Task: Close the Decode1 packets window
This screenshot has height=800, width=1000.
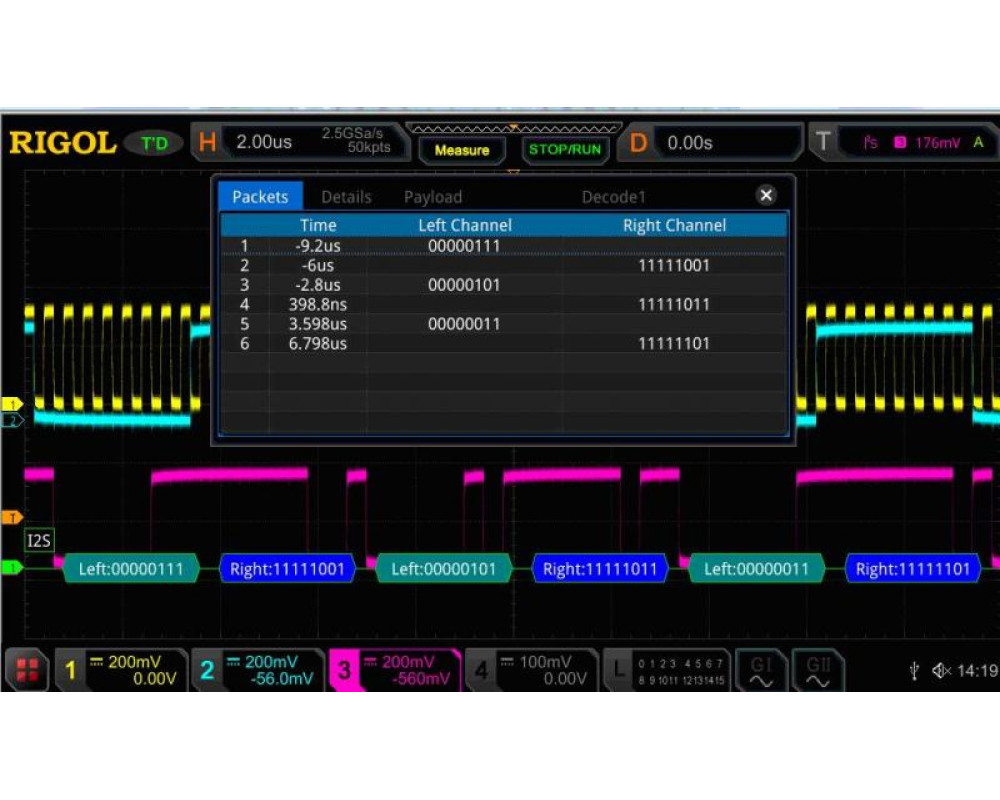Action: click(x=766, y=196)
